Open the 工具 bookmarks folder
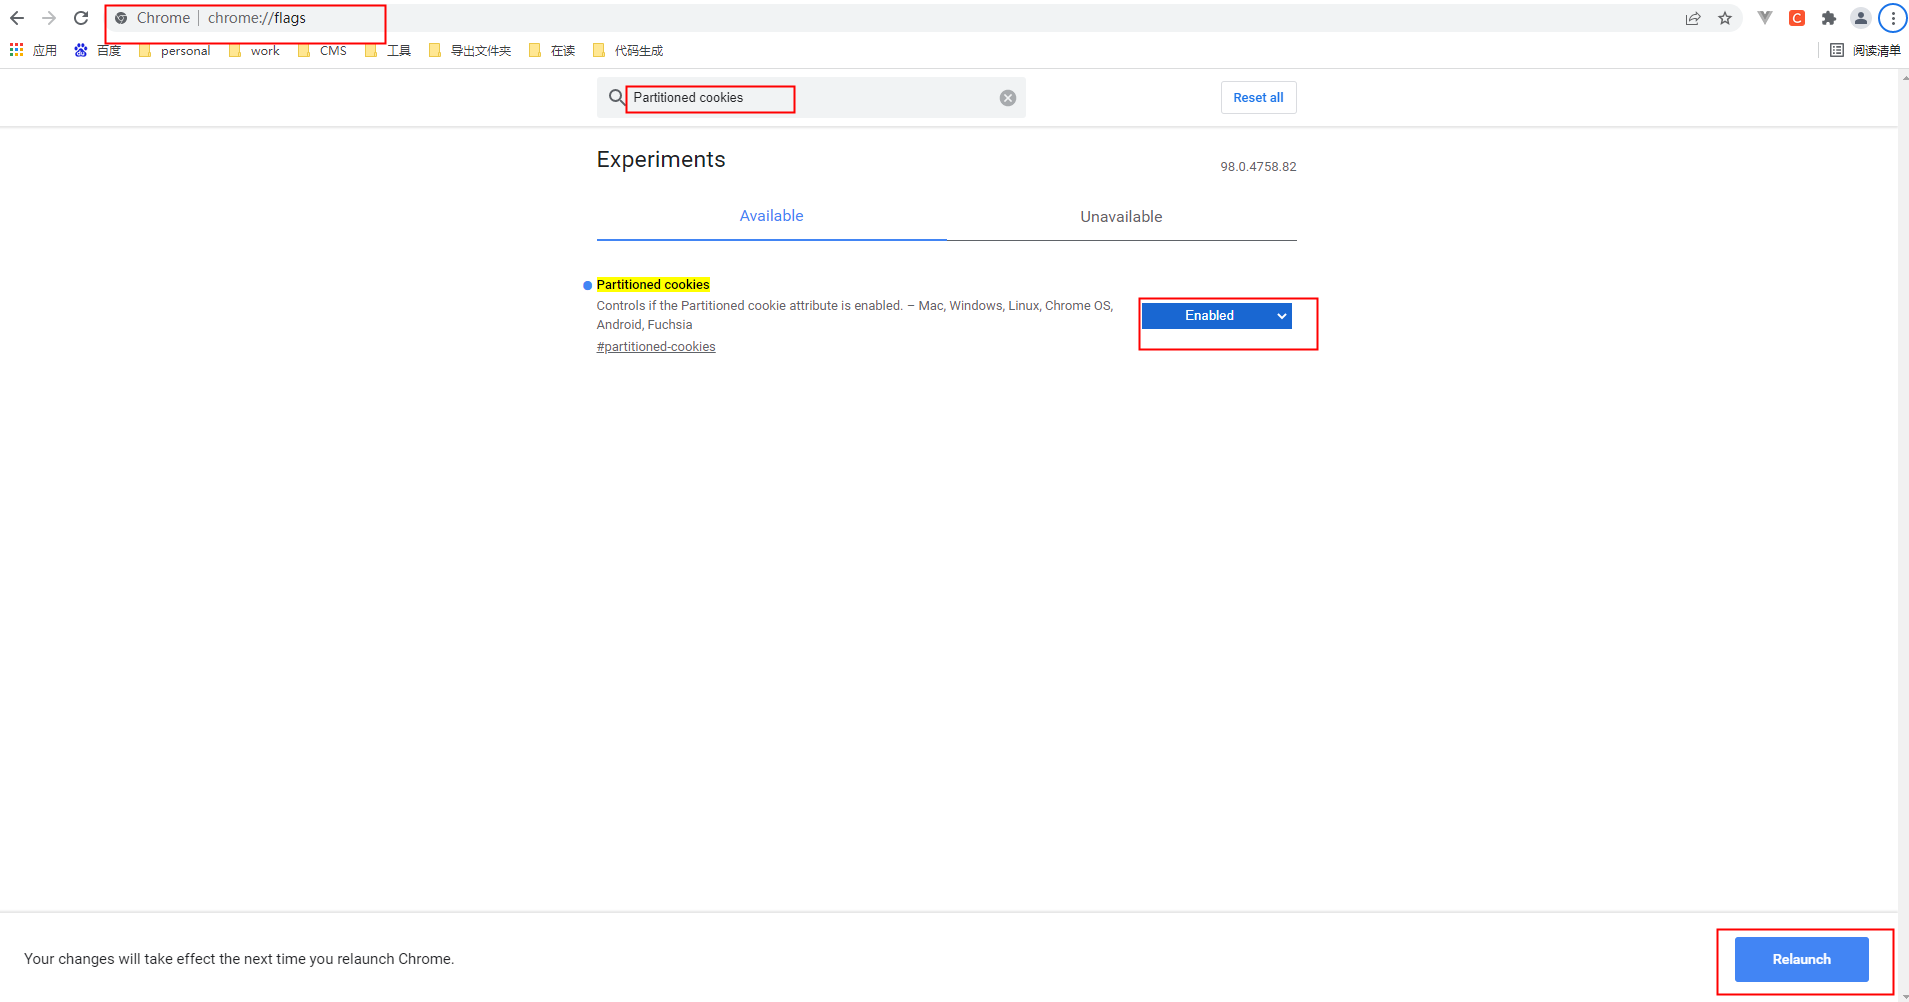Image resolution: width=1909 pixels, height=1002 pixels. click(x=388, y=50)
